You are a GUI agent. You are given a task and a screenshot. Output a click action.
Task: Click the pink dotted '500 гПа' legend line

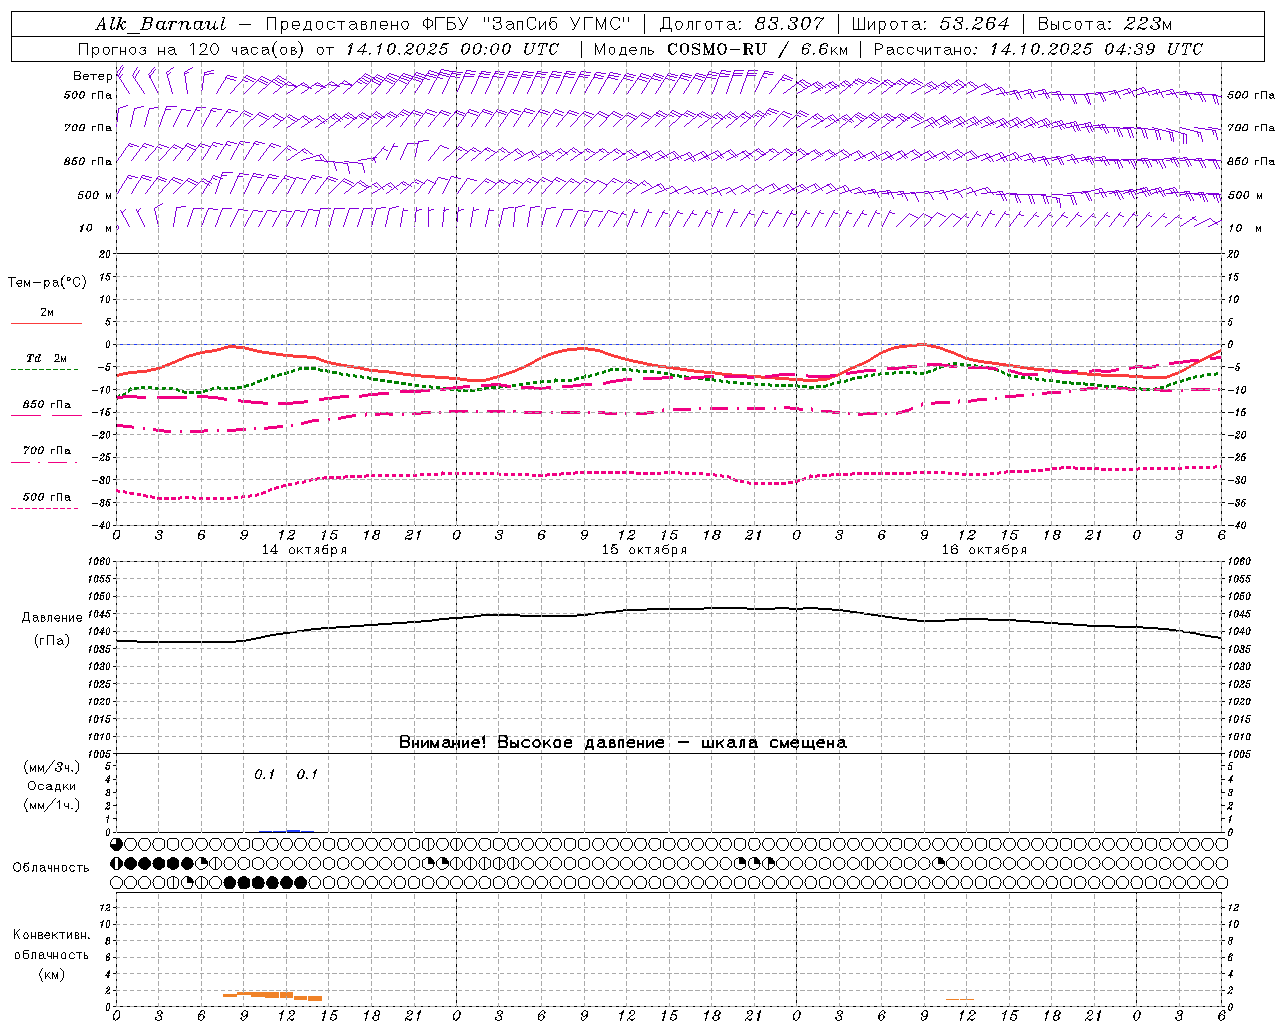tap(44, 508)
